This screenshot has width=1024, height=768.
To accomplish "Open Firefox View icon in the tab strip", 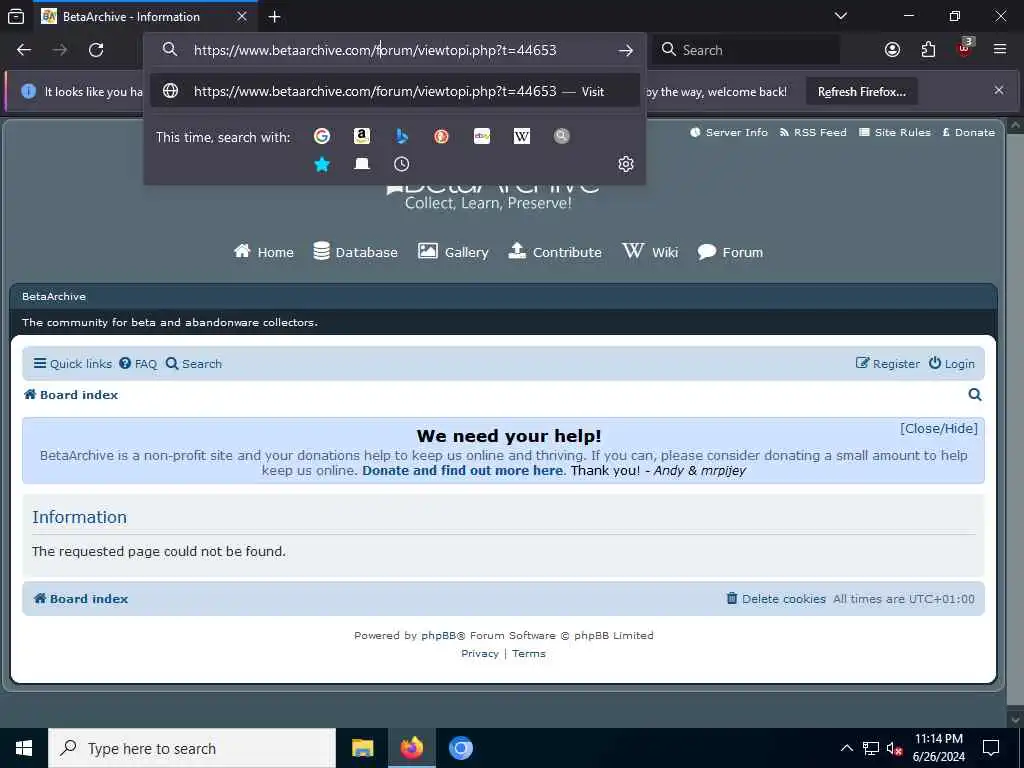I will 16,16.
